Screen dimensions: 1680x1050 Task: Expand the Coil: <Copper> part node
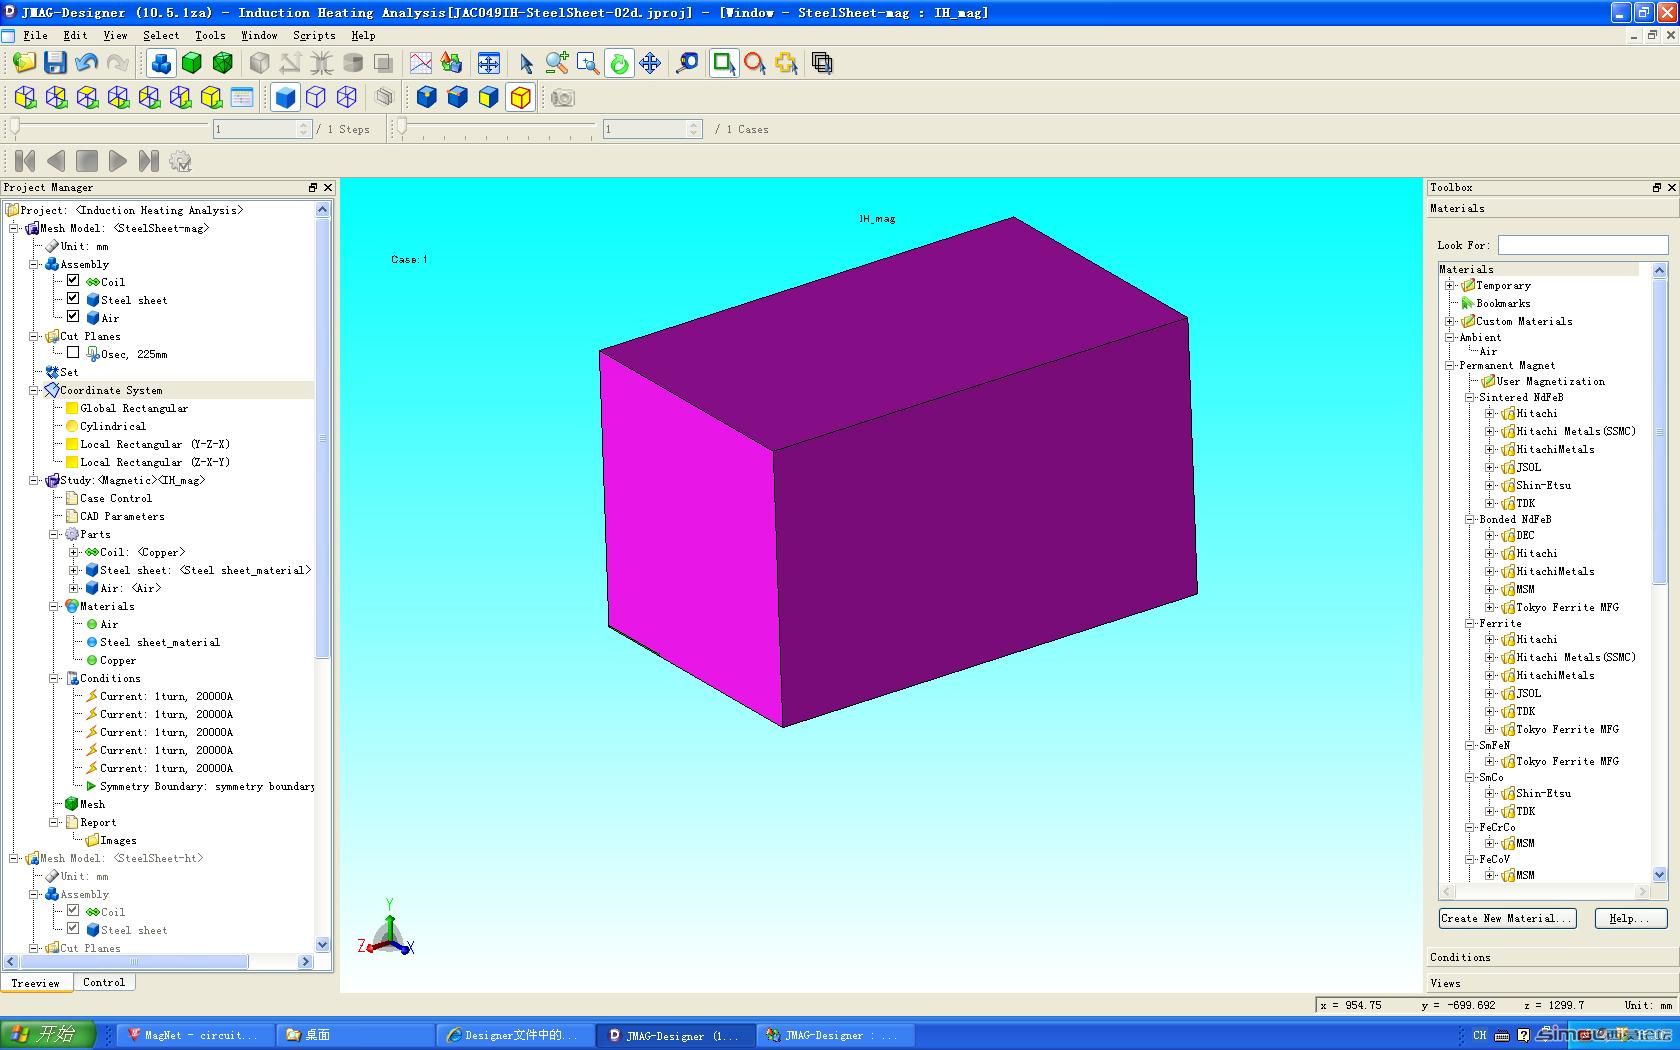[x=73, y=552]
